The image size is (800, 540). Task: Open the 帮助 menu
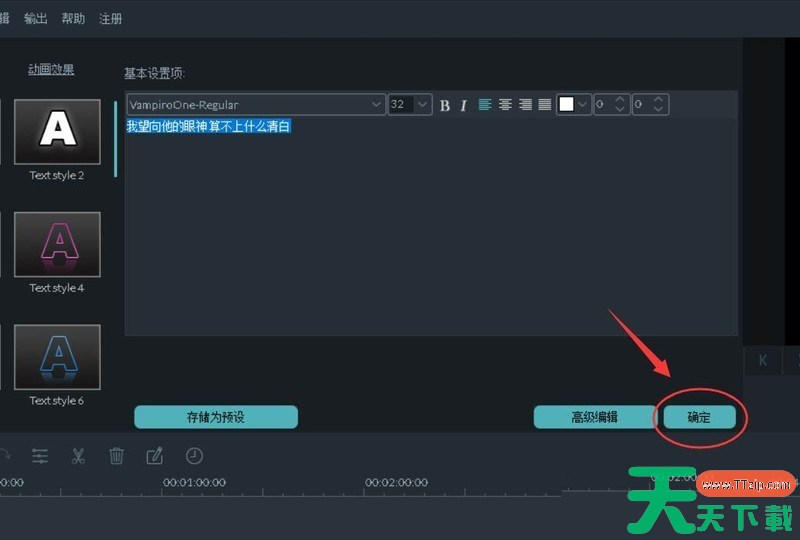click(73, 19)
